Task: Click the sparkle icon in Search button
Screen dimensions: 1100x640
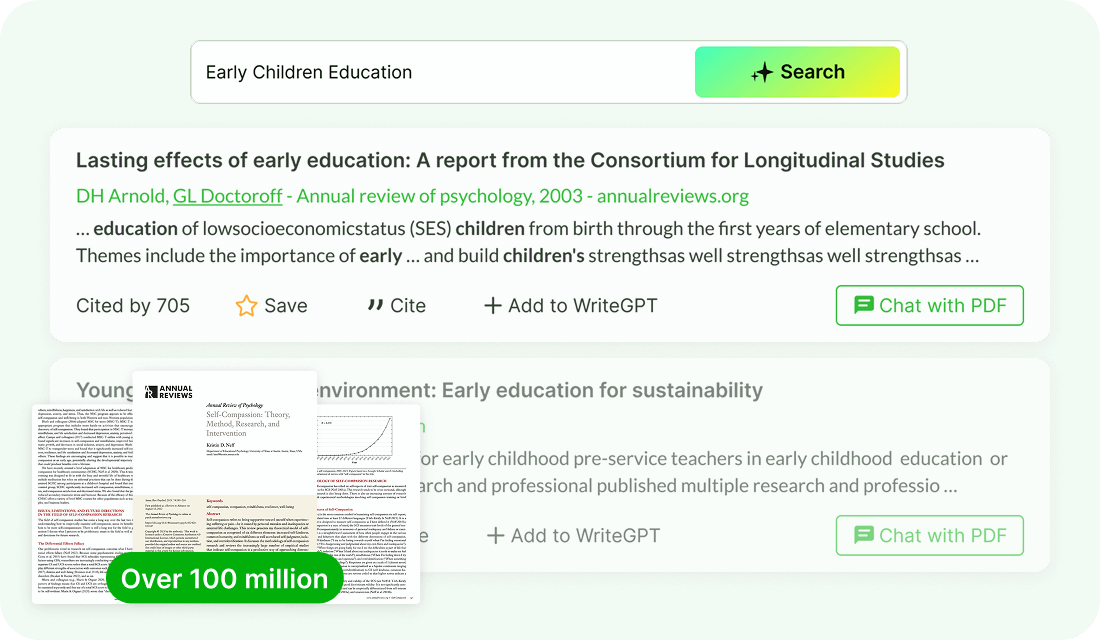Action: pyautogui.click(x=762, y=72)
